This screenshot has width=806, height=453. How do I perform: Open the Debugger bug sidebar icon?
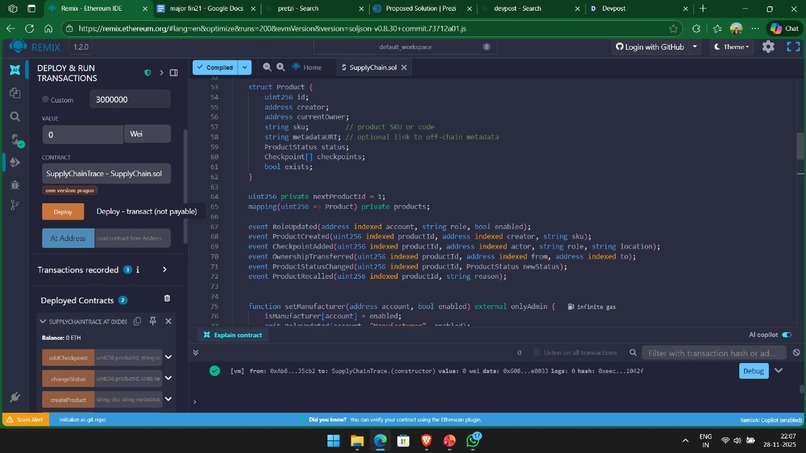pos(15,185)
